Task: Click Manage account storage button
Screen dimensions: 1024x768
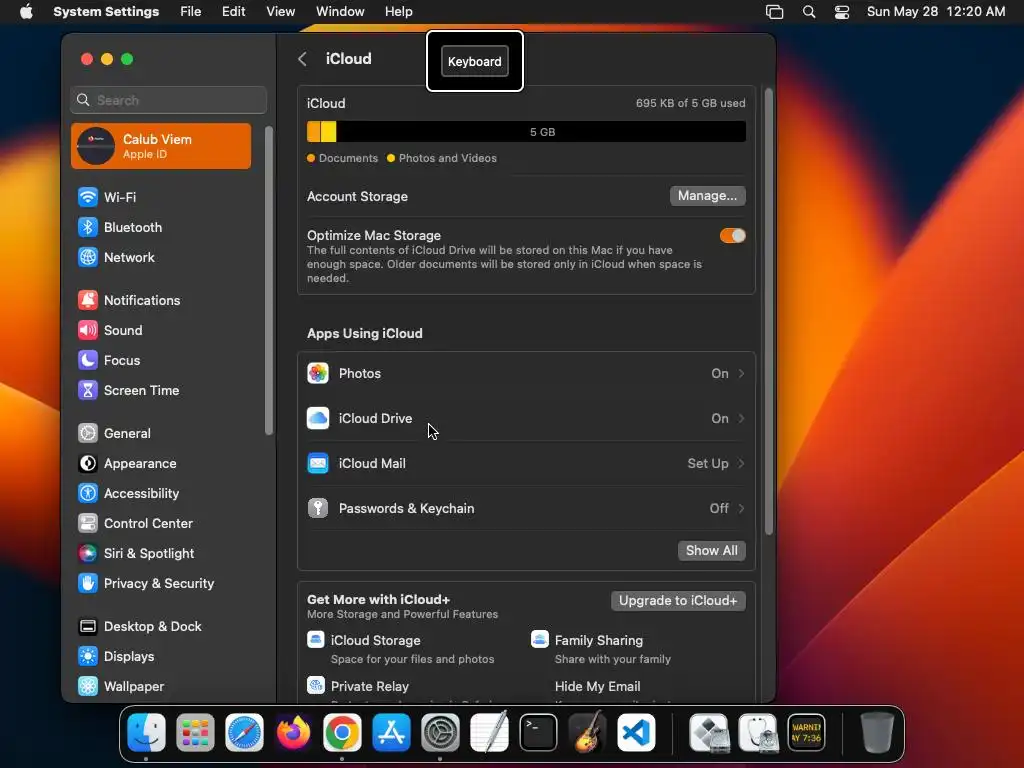Action: [707, 196]
